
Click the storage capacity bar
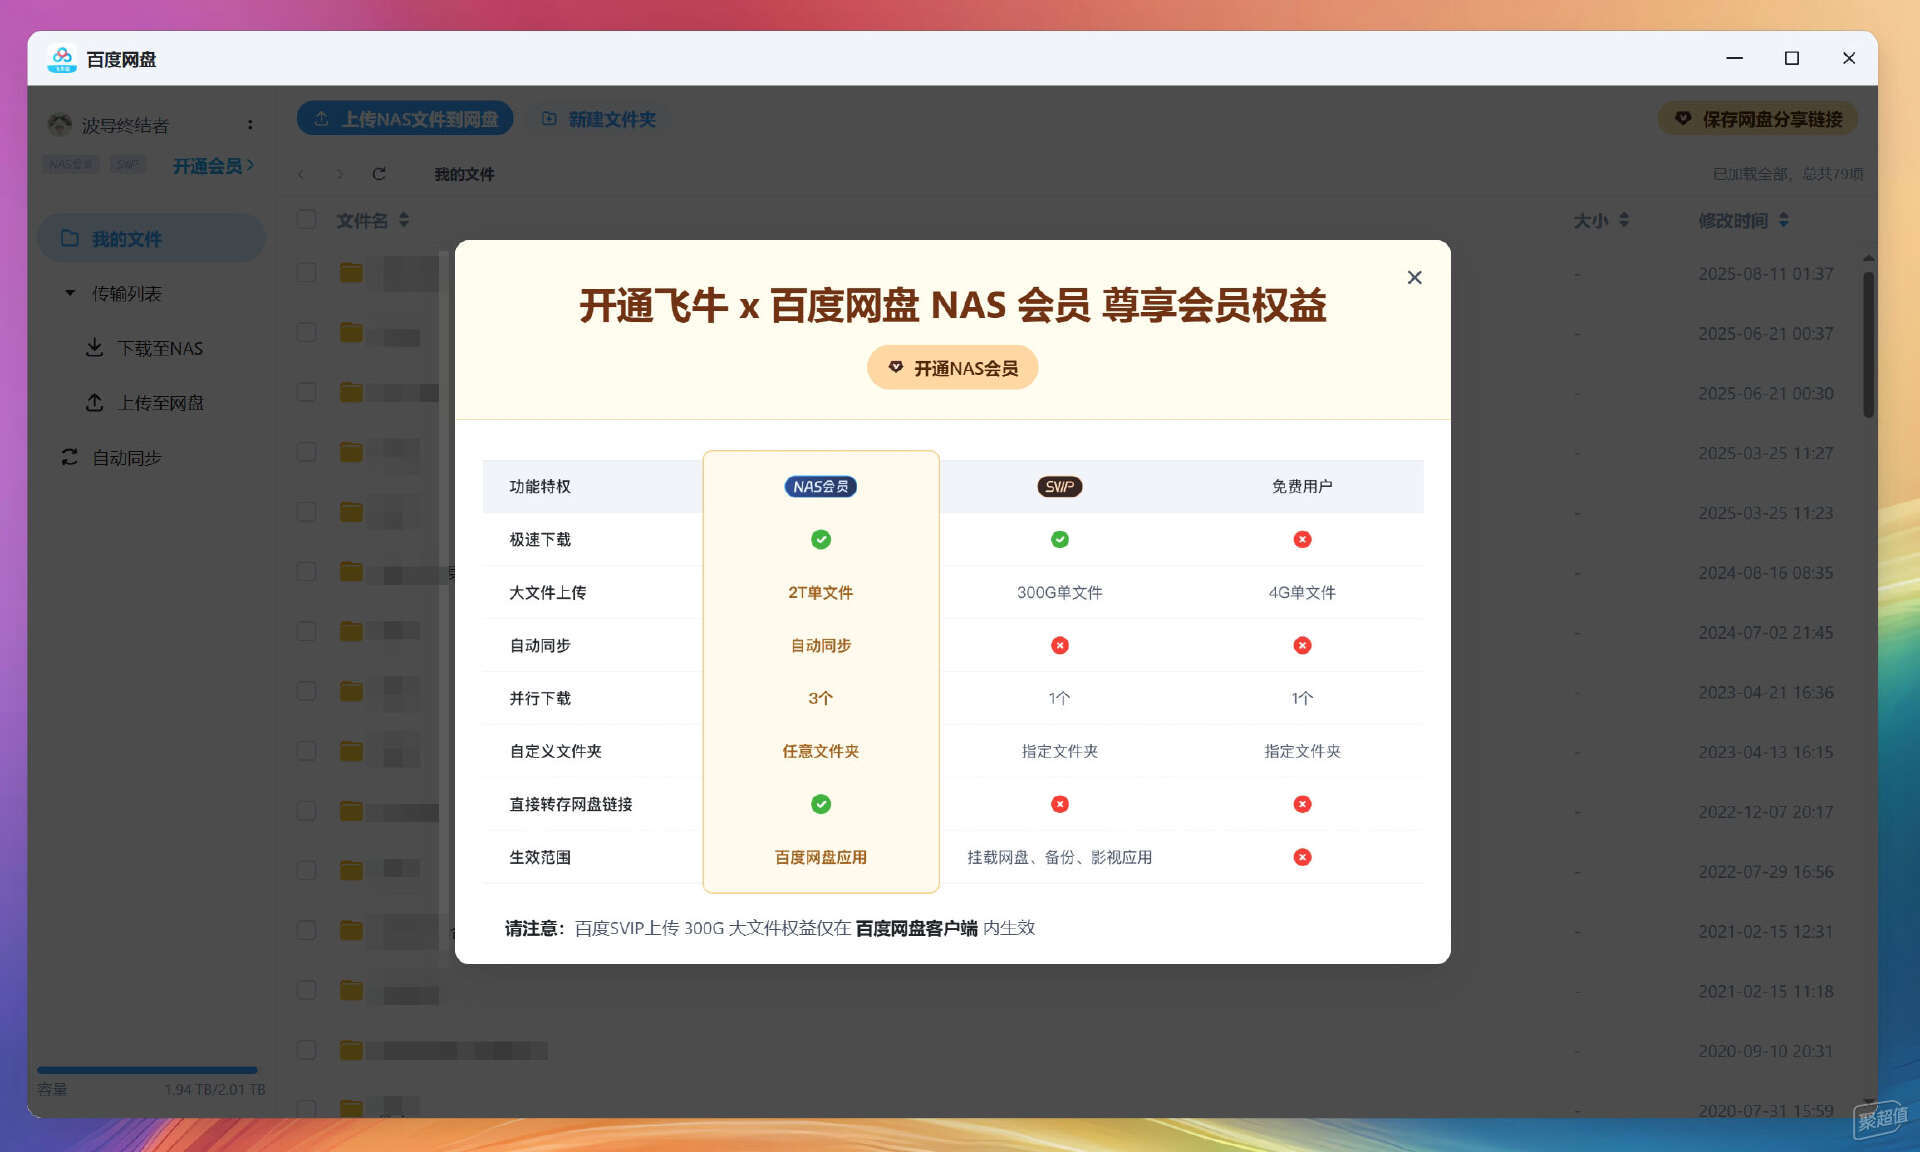147,1070
